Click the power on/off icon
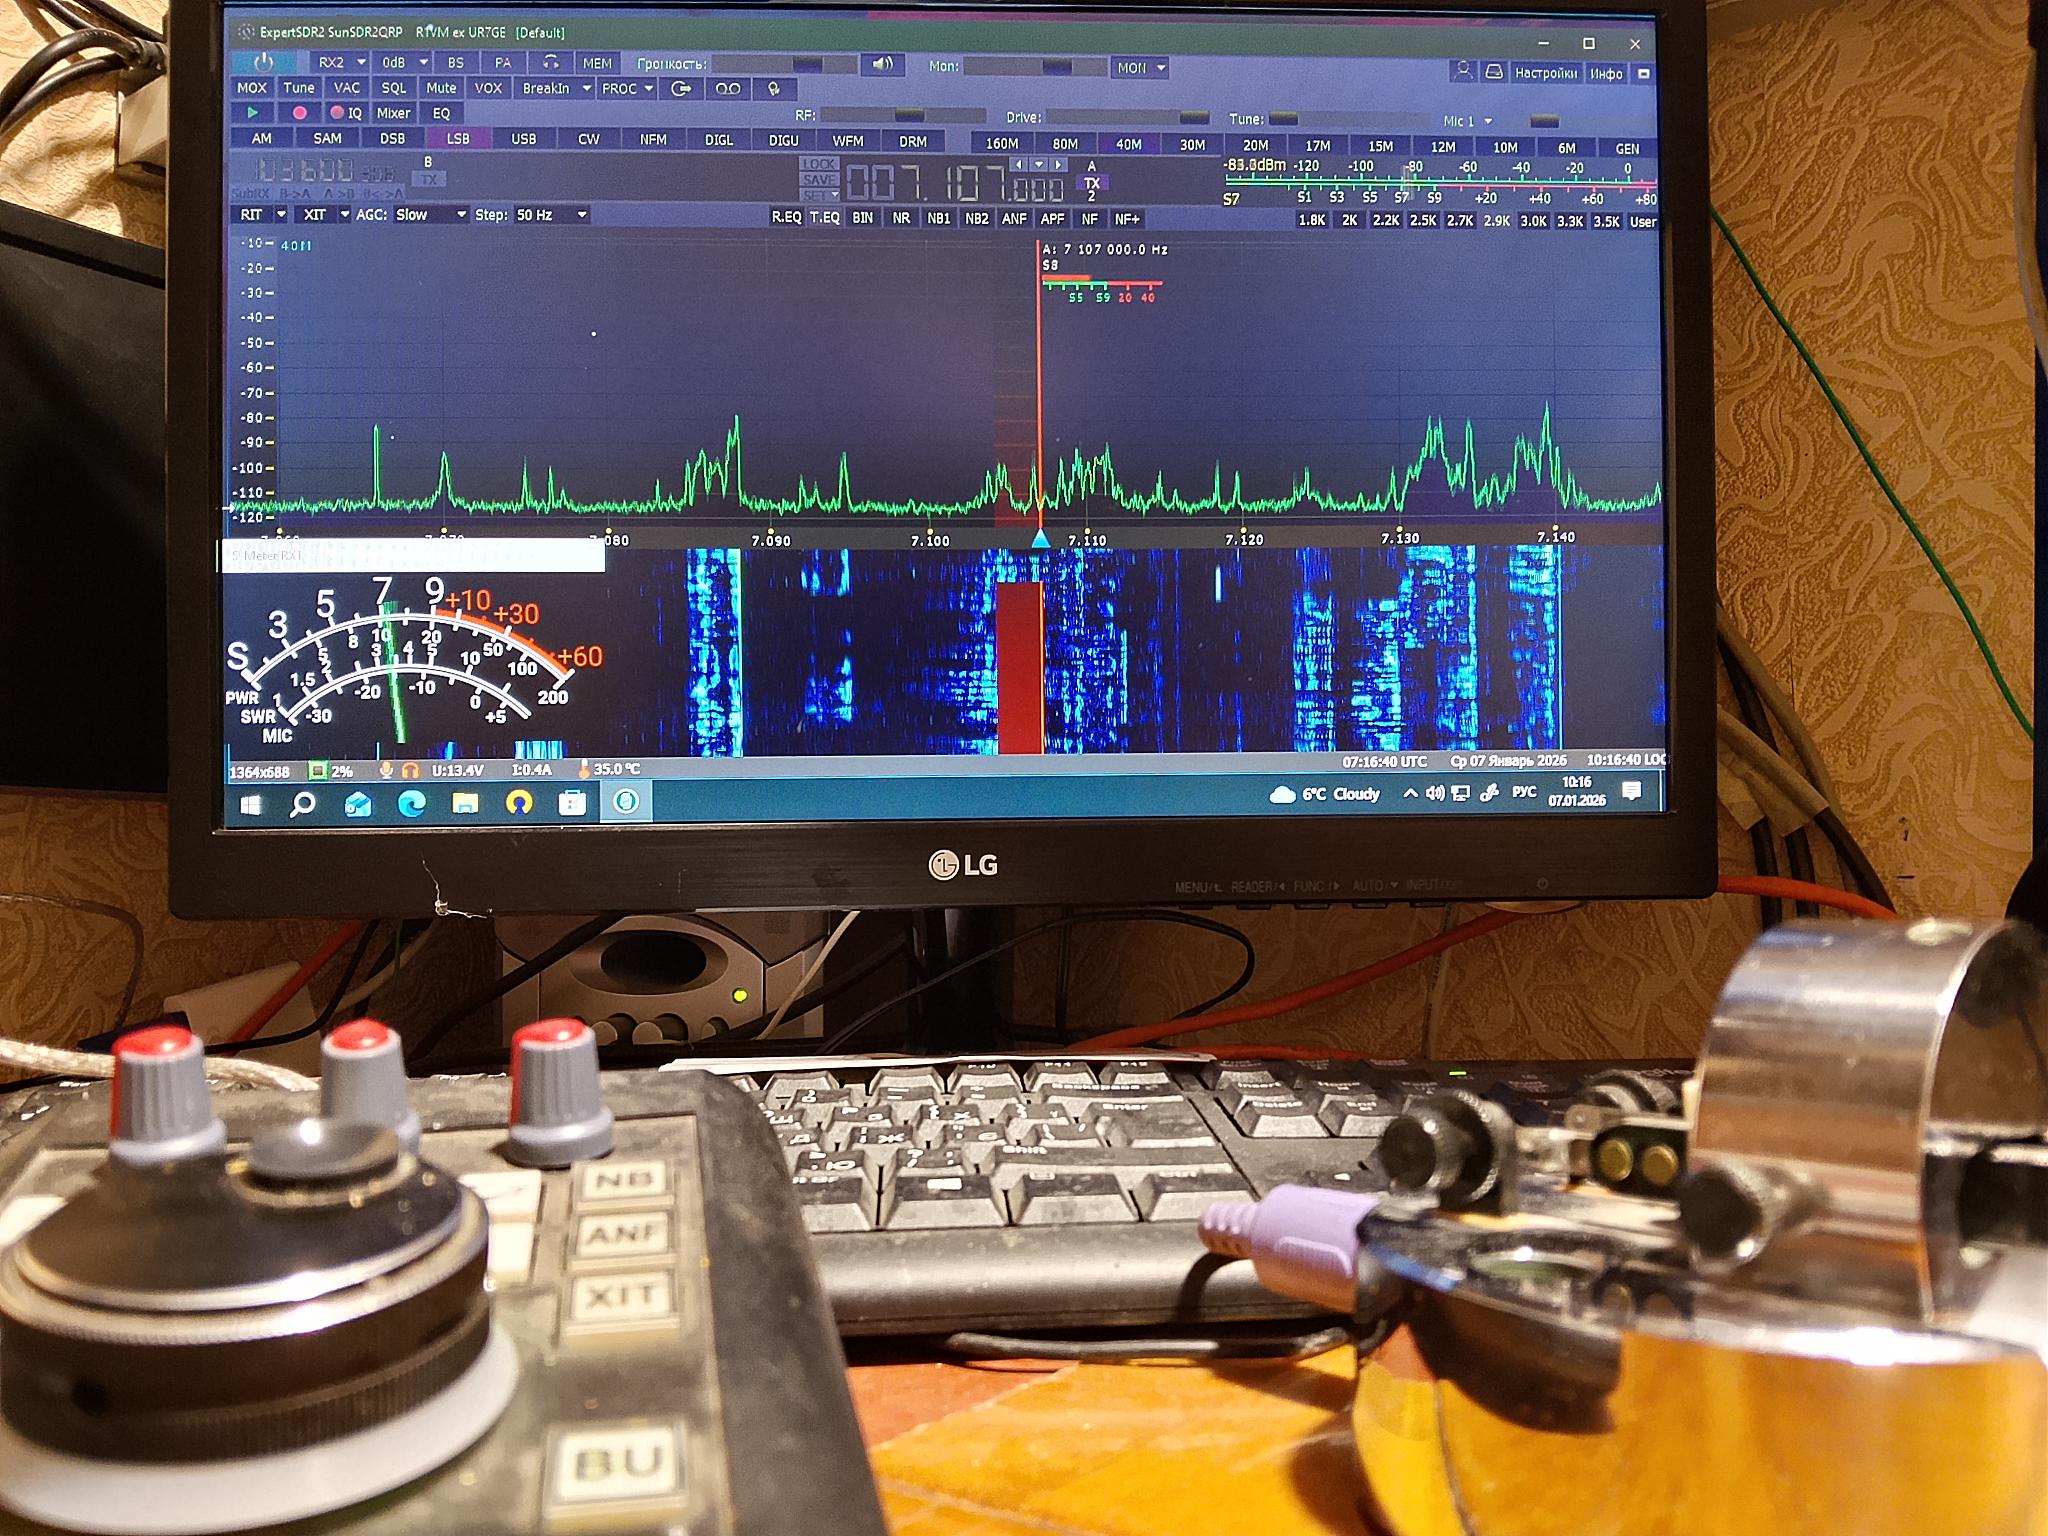Image resolution: width=2048 pixels, height=1536 pixels. pos(263,62)
